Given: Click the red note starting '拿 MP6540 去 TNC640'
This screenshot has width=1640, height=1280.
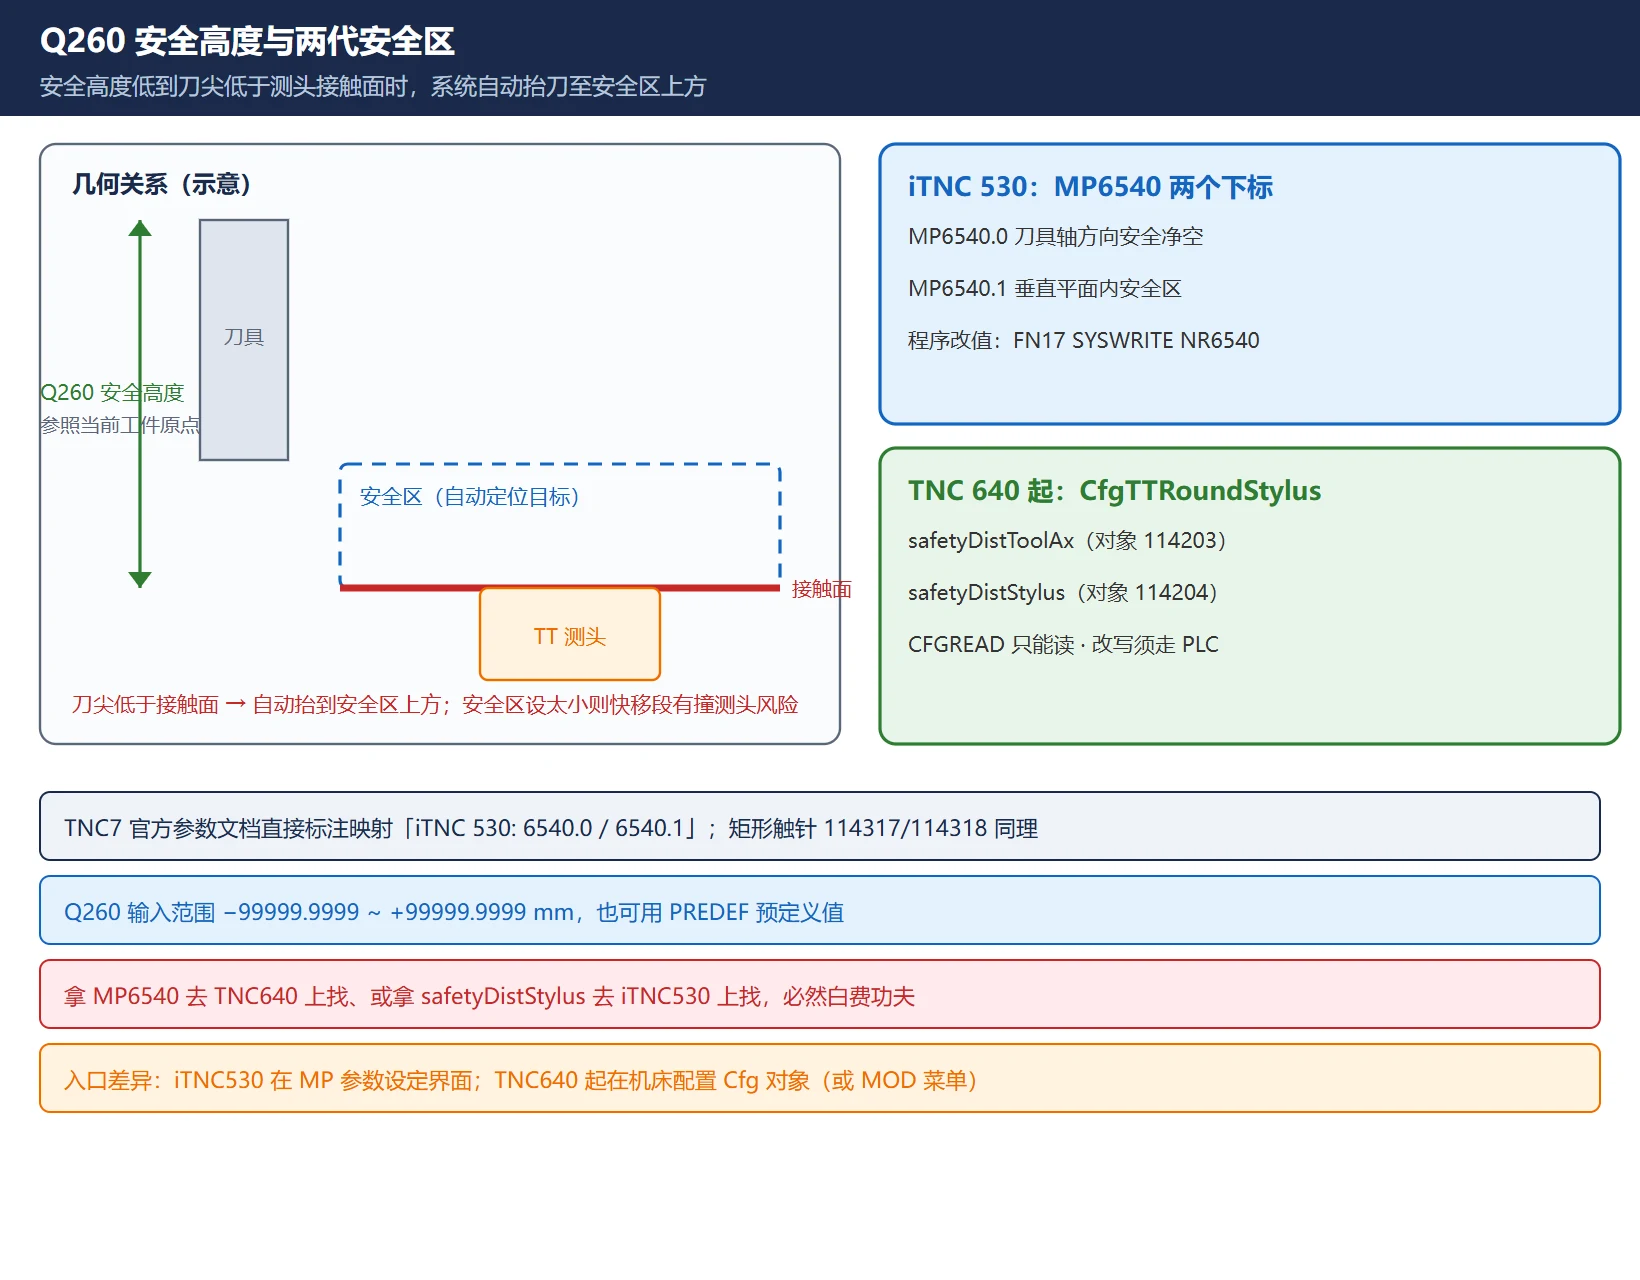Looking at the screenshot, I should (820, 994).
